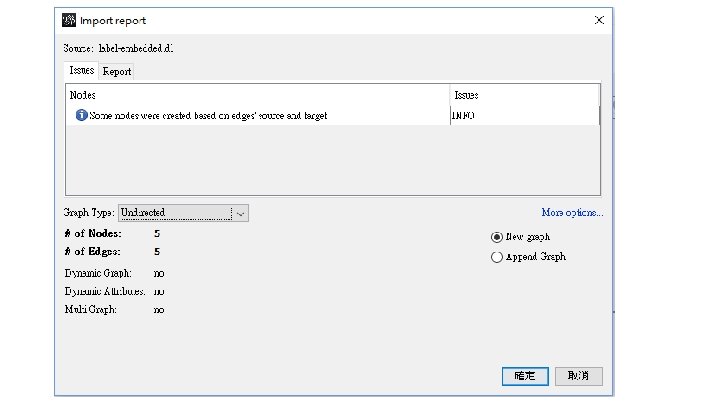720x405 pixels.
Task: Click the 取消 cancel button
Action: 578,375
